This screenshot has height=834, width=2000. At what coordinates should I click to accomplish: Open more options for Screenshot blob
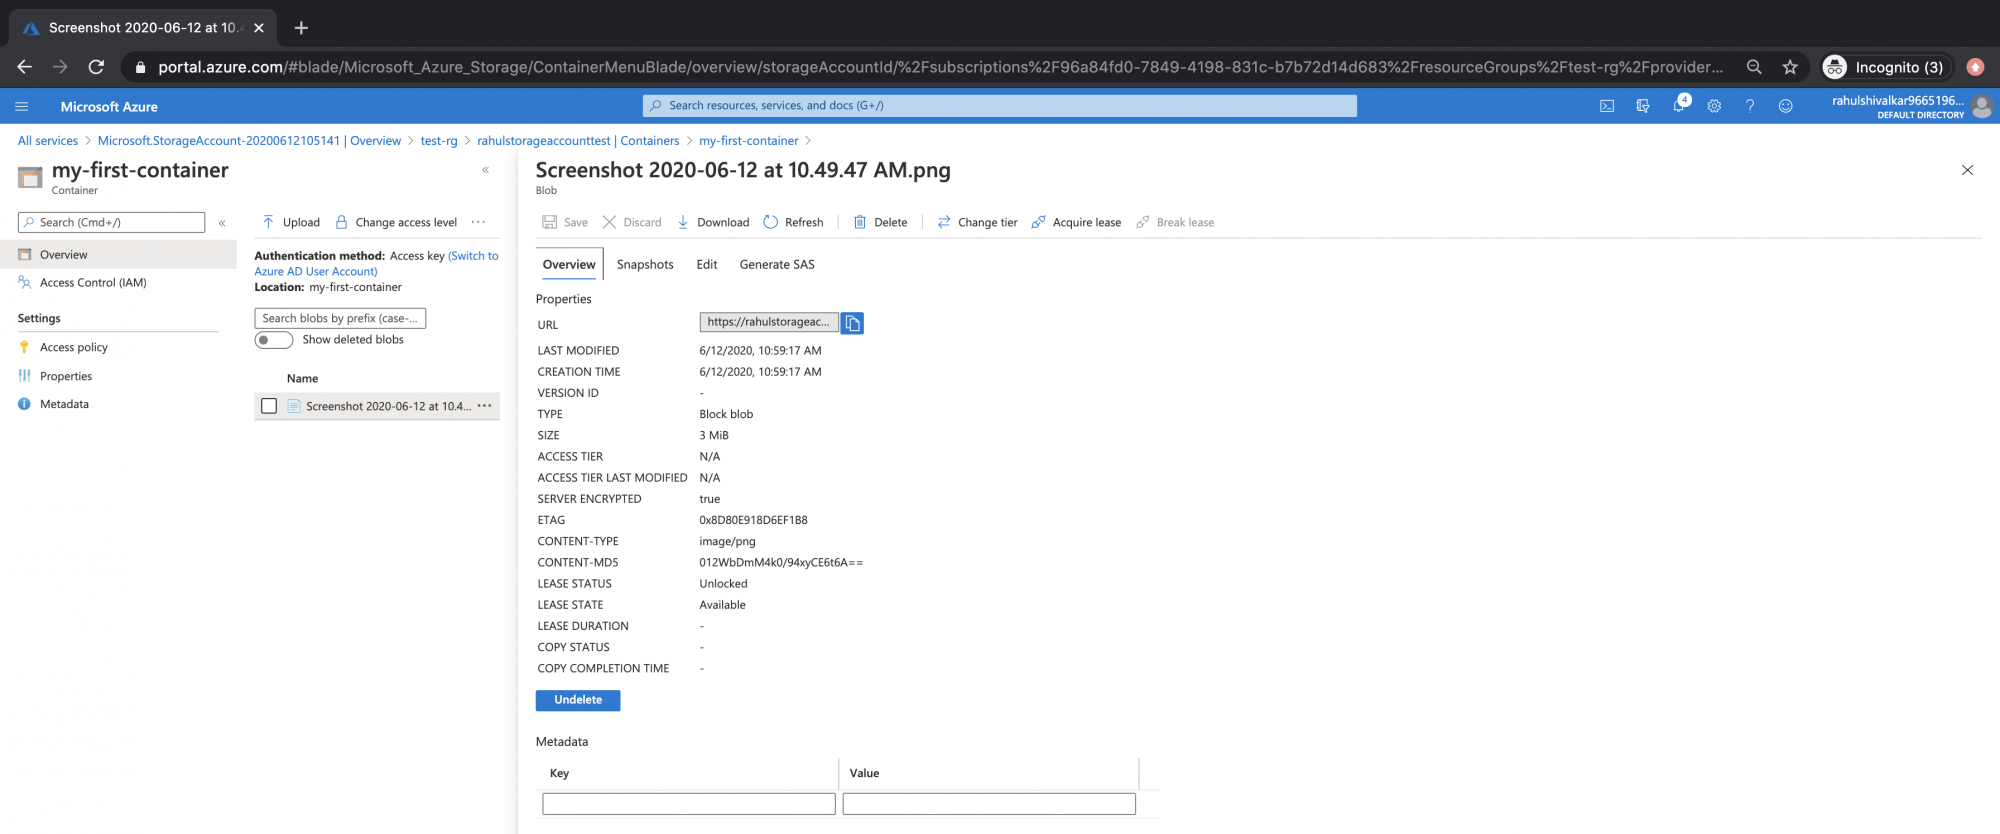pos(485,406)
